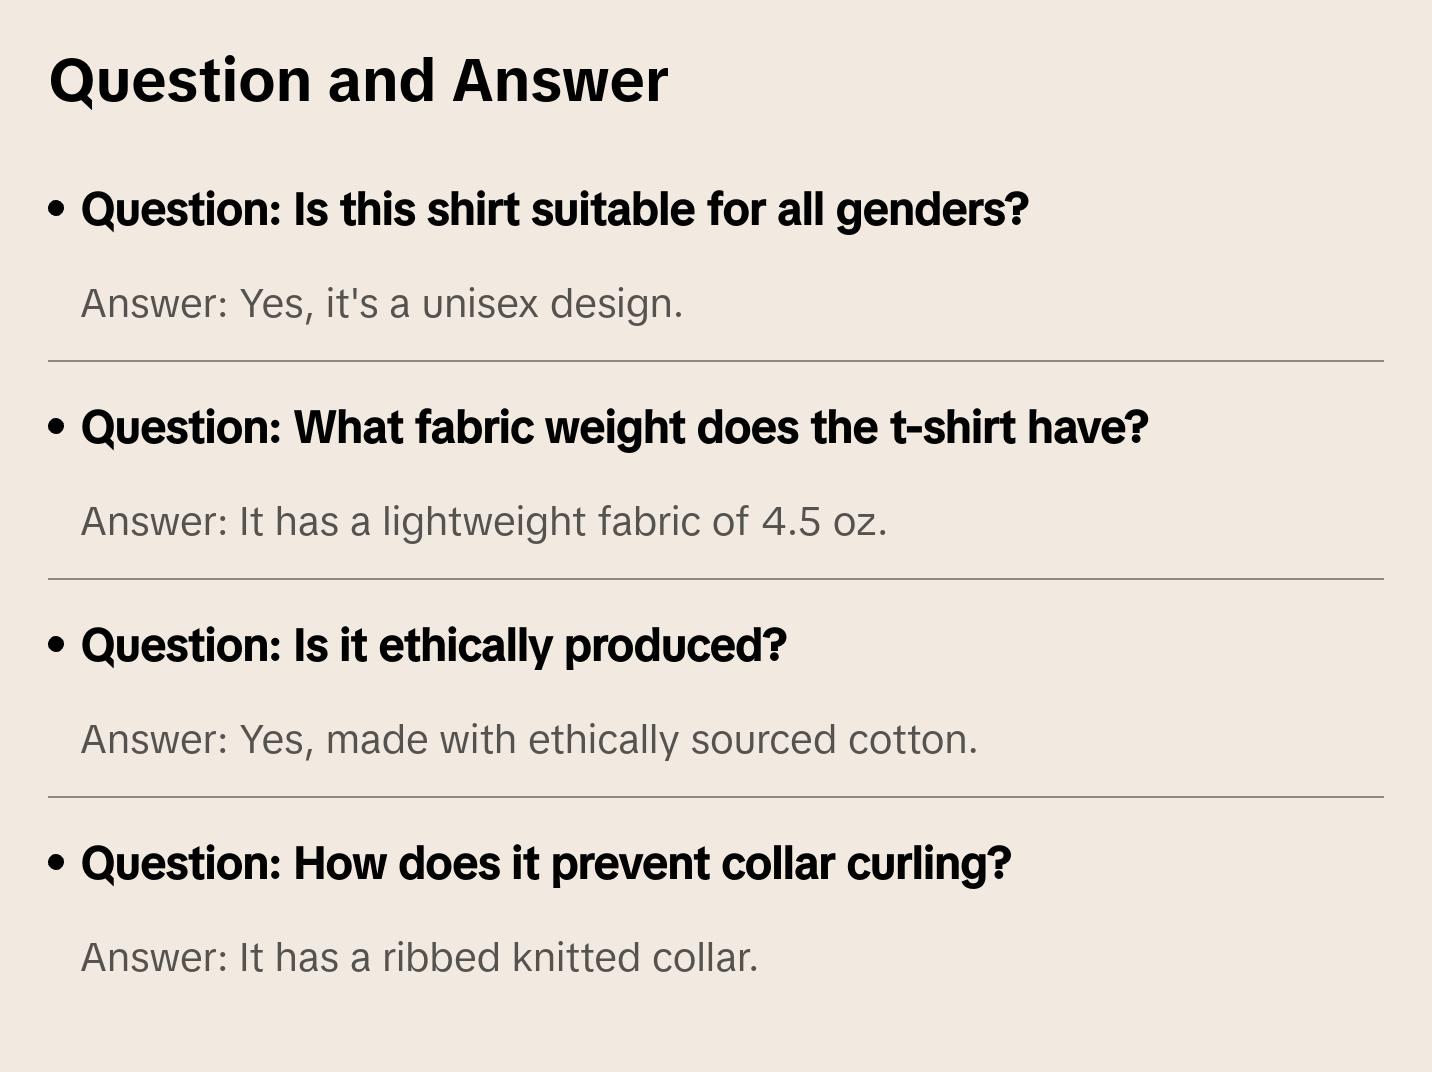Click the bullet beside the fabric weight question
Image resolution: width=1432 pixels, height=1072 pixels.
[57, 427]
